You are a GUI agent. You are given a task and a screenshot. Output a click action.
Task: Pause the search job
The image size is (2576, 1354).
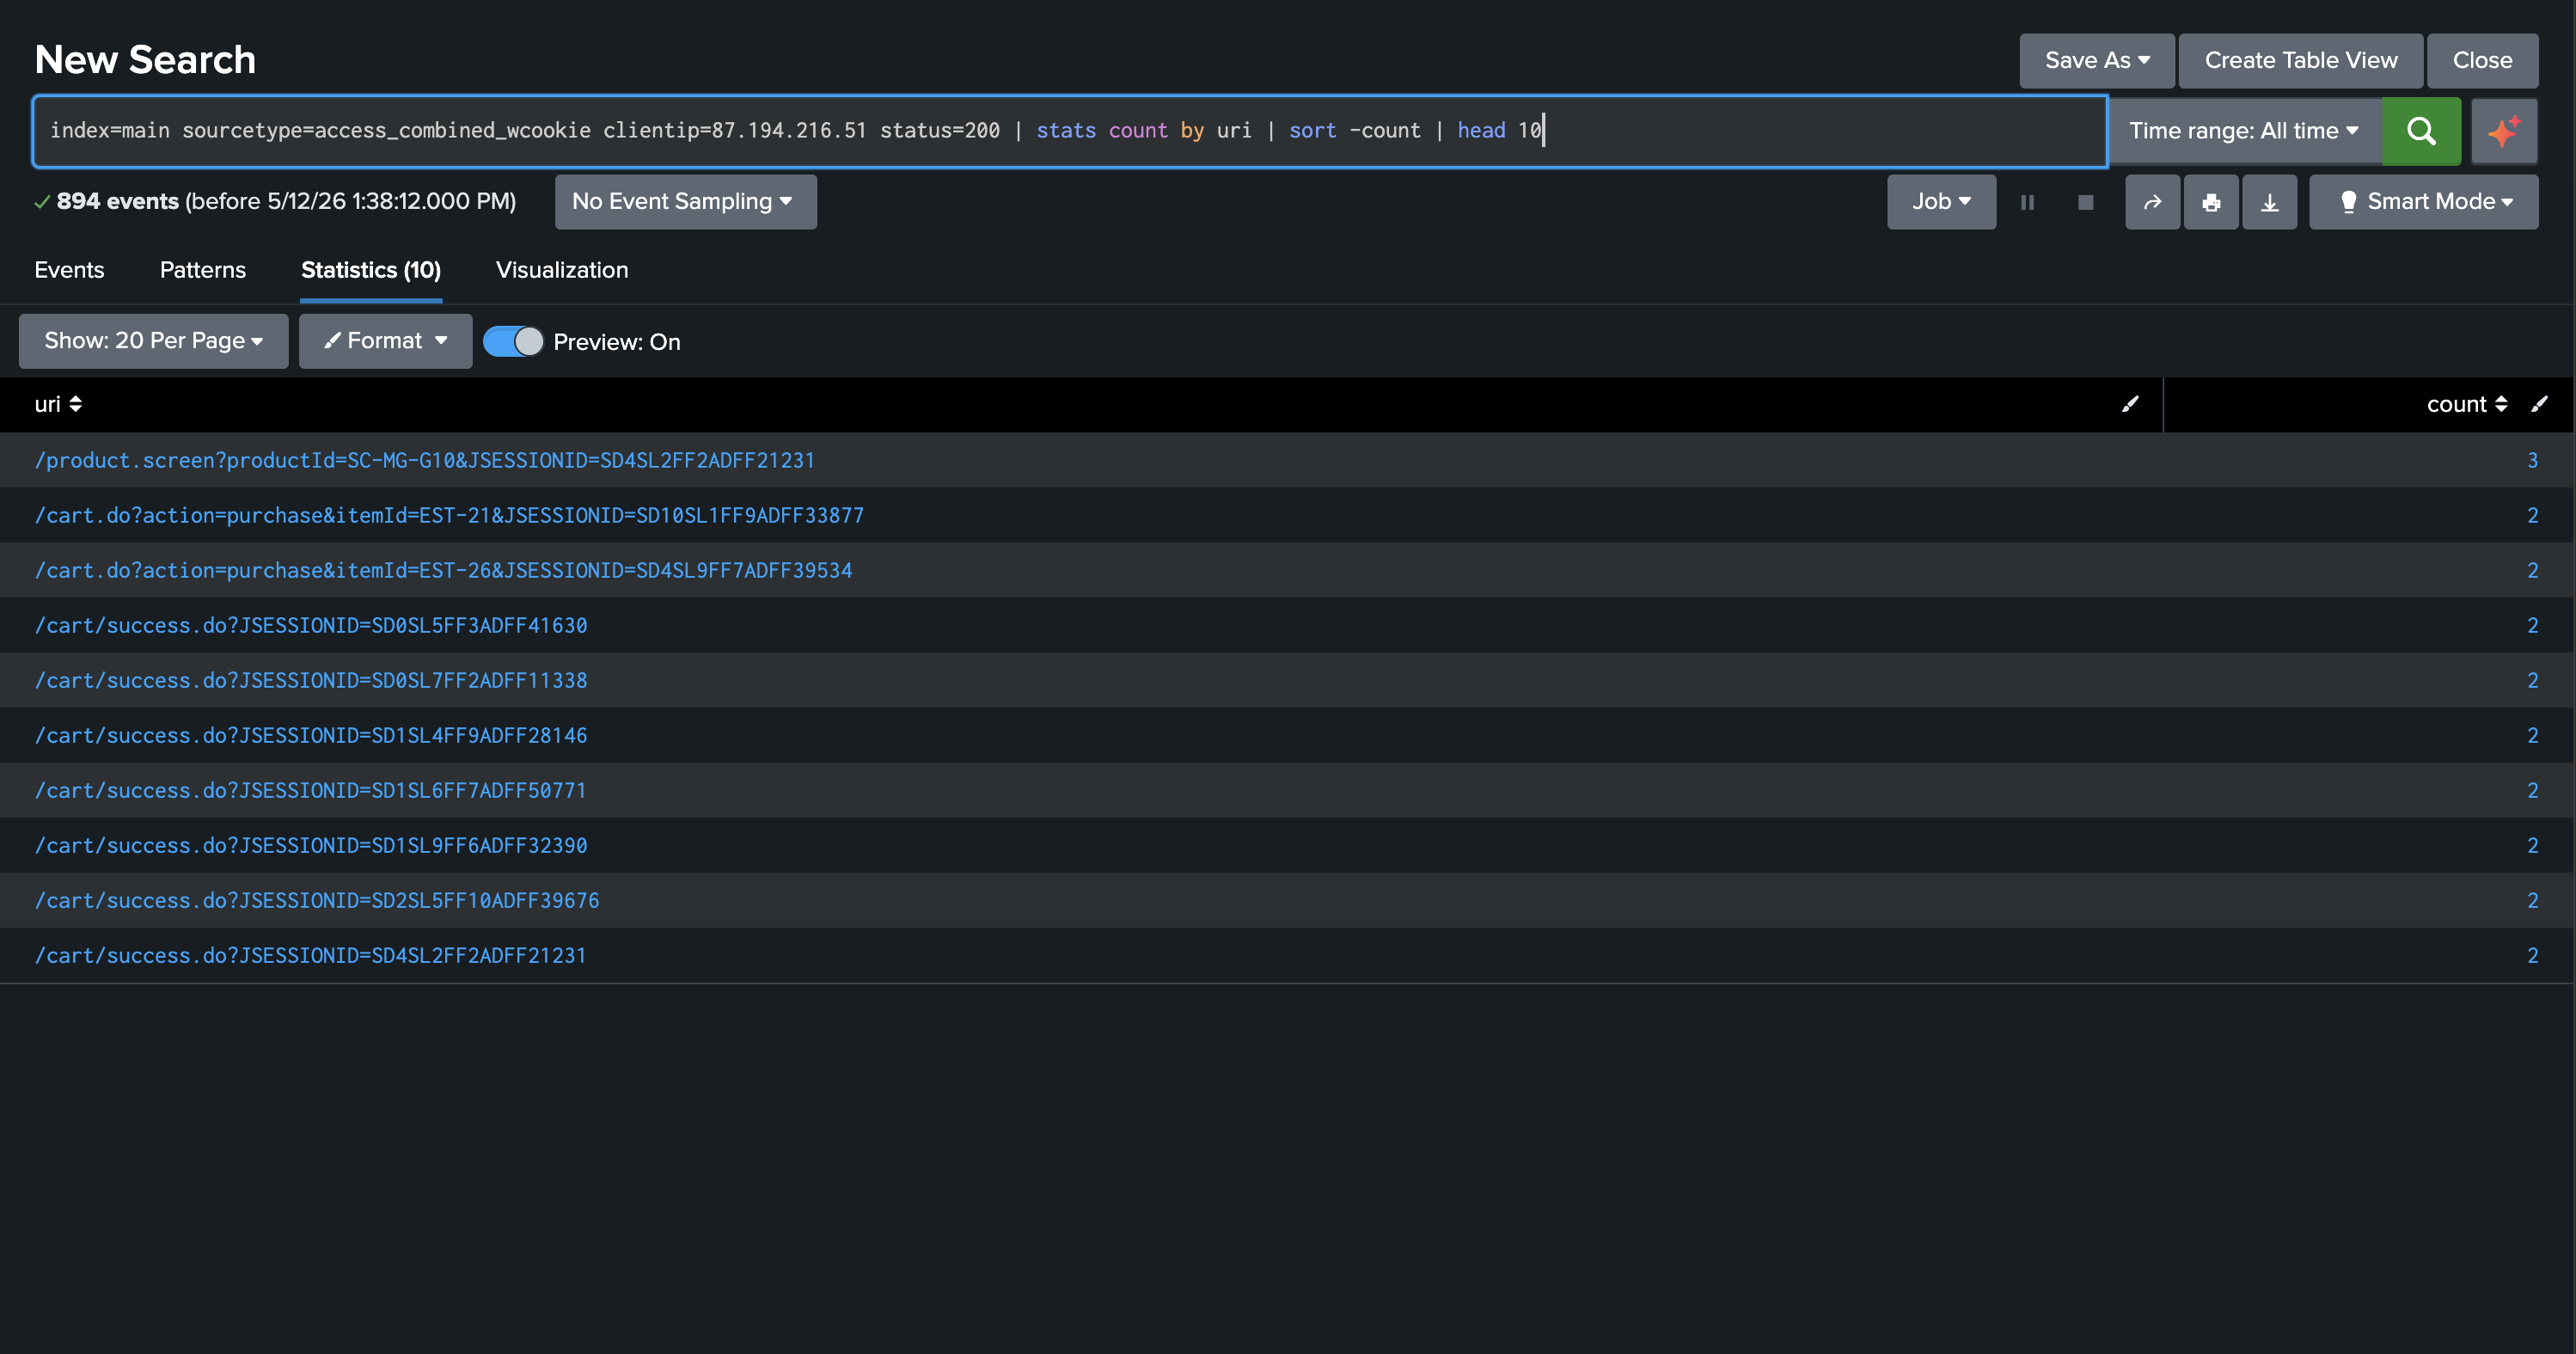pyautogui.click(x=2027, y=202)
